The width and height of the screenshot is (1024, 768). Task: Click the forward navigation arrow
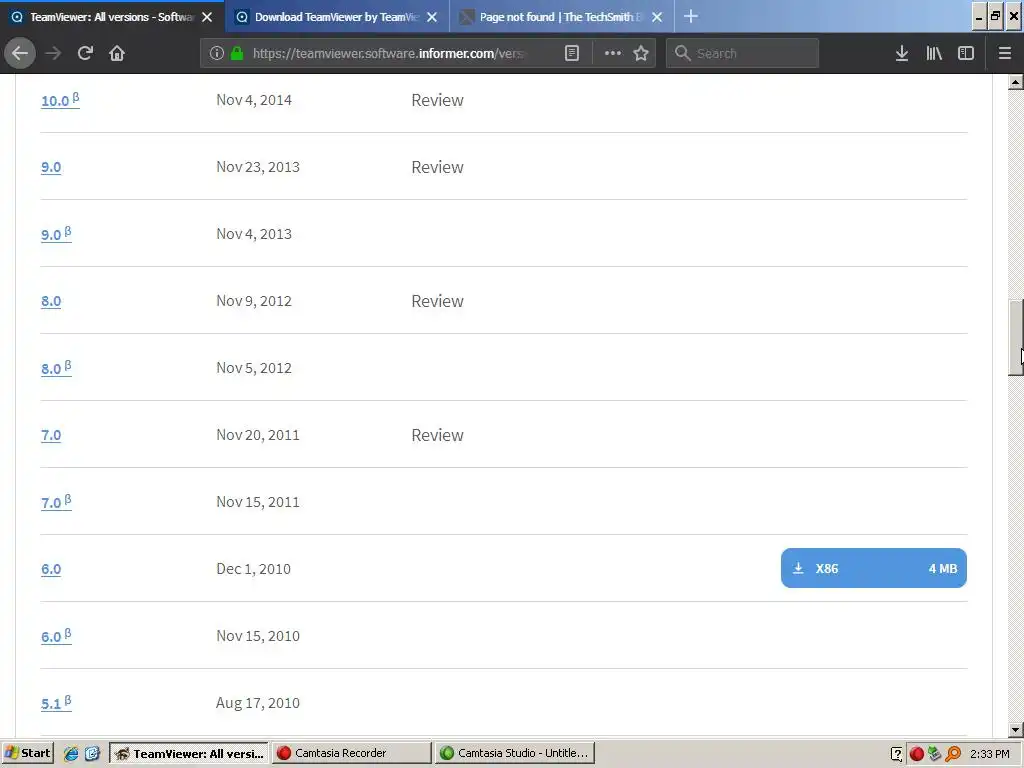(x=53, y=53)
